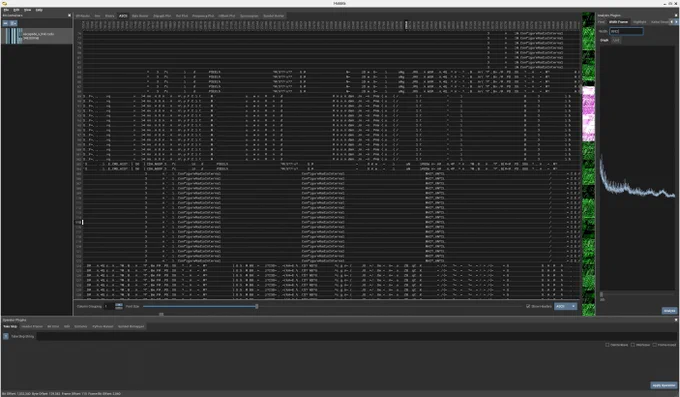Click the horizontal scrollbar under the display
The height and width of the screenshot is (397, 680).
pyautogui.click(x=161, y=314)
